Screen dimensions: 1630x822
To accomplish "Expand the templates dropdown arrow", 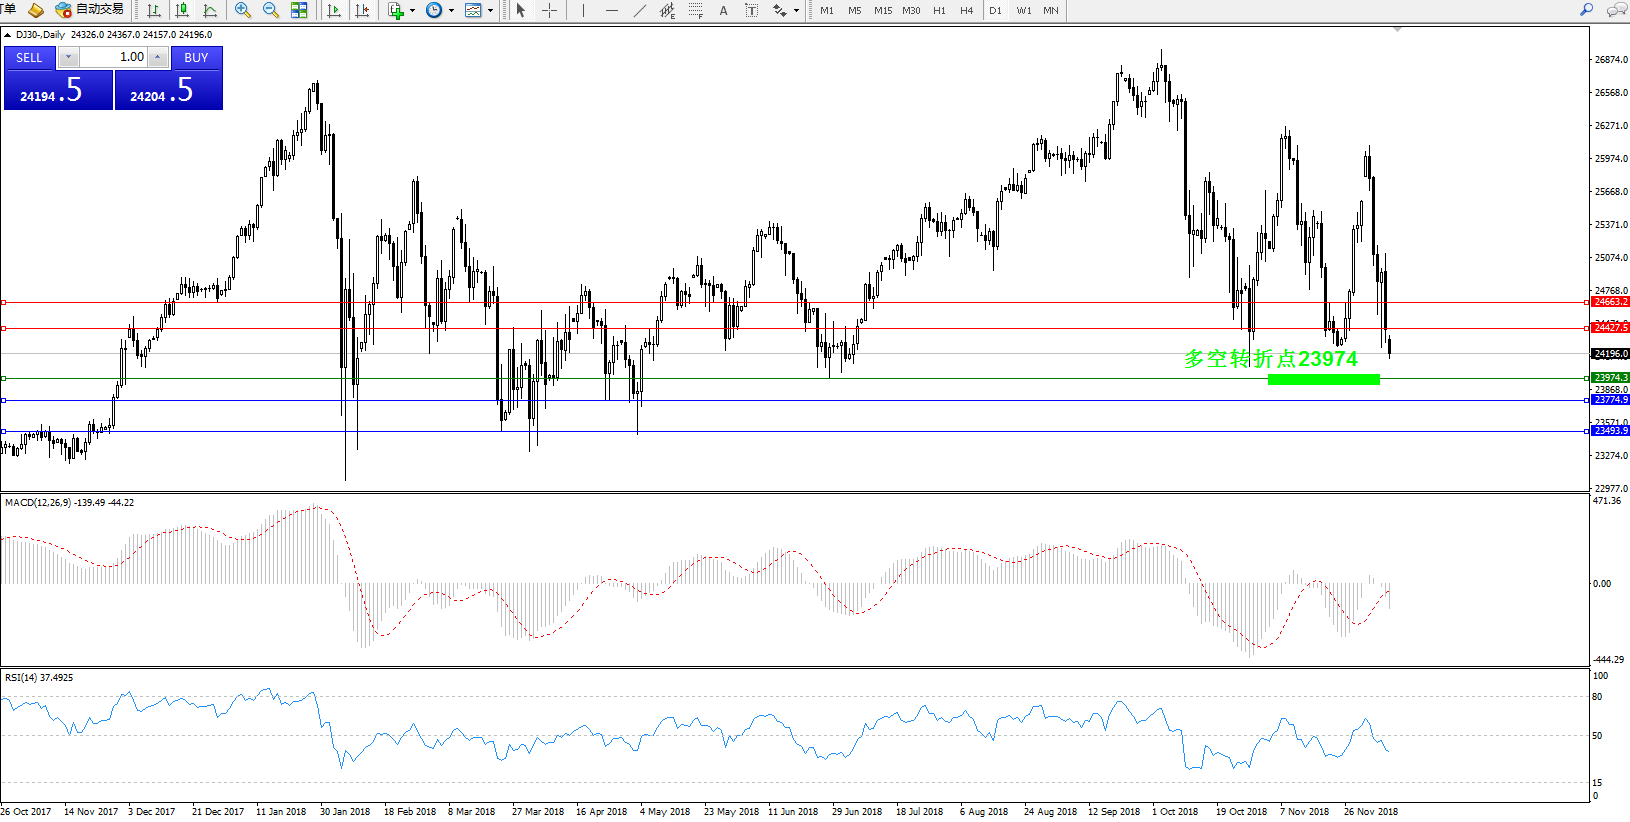I will point(490,11).
